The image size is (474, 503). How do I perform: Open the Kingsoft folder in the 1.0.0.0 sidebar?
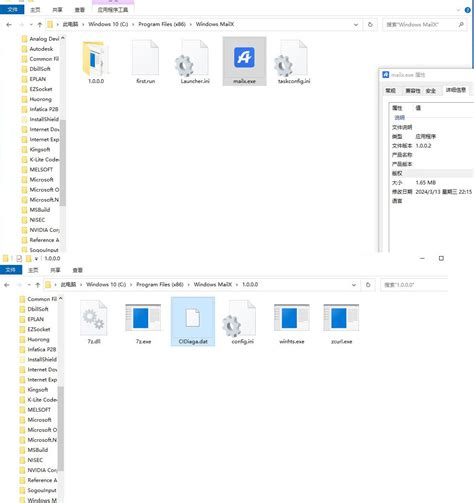click(34, 389)
